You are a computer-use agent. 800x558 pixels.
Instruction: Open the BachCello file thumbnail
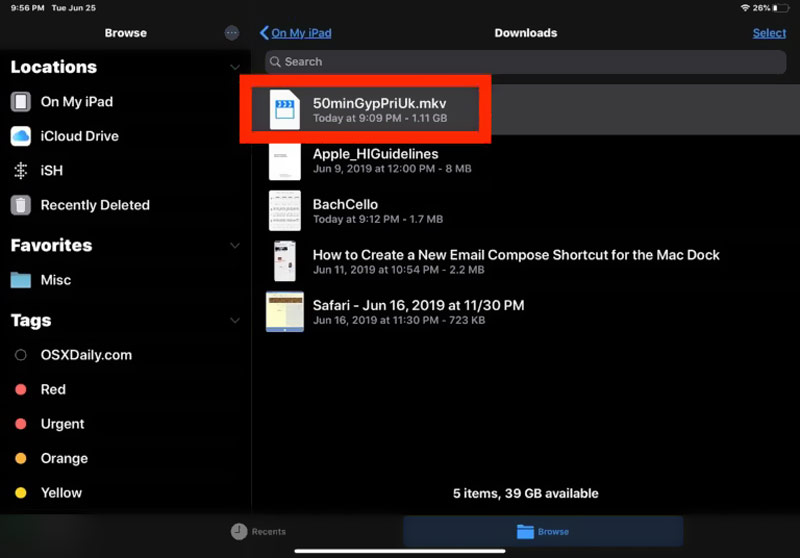[284, 211]
